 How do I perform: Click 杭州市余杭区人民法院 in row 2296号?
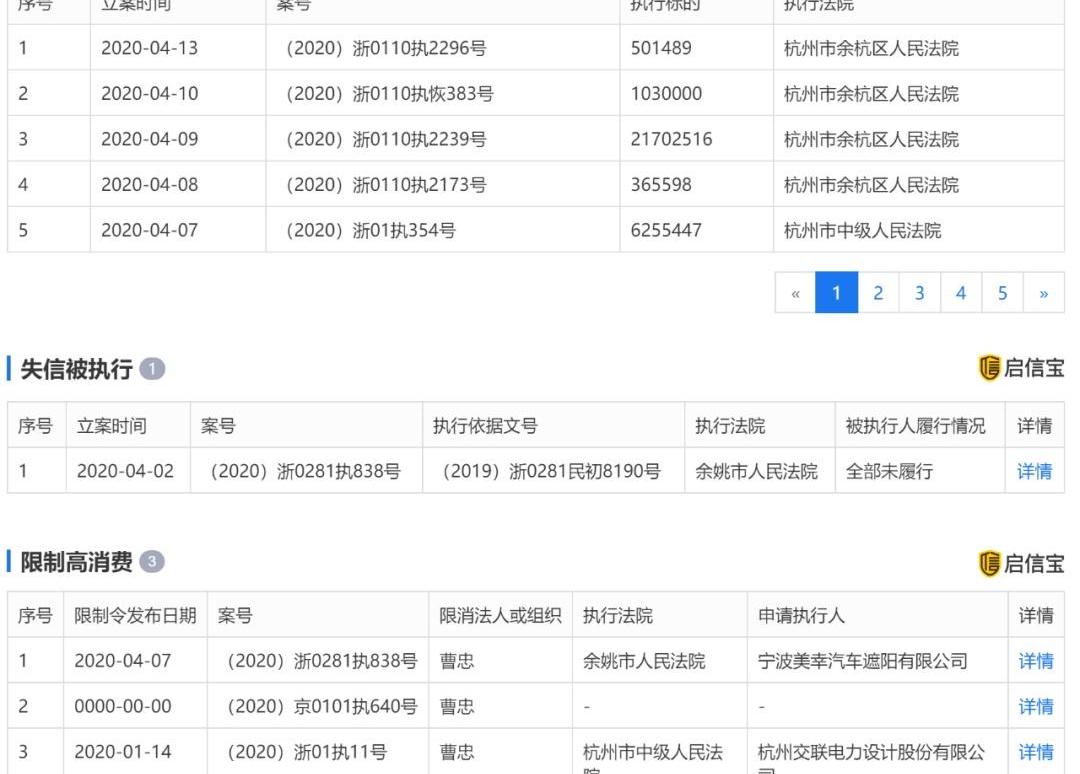(x=871, y=48)
